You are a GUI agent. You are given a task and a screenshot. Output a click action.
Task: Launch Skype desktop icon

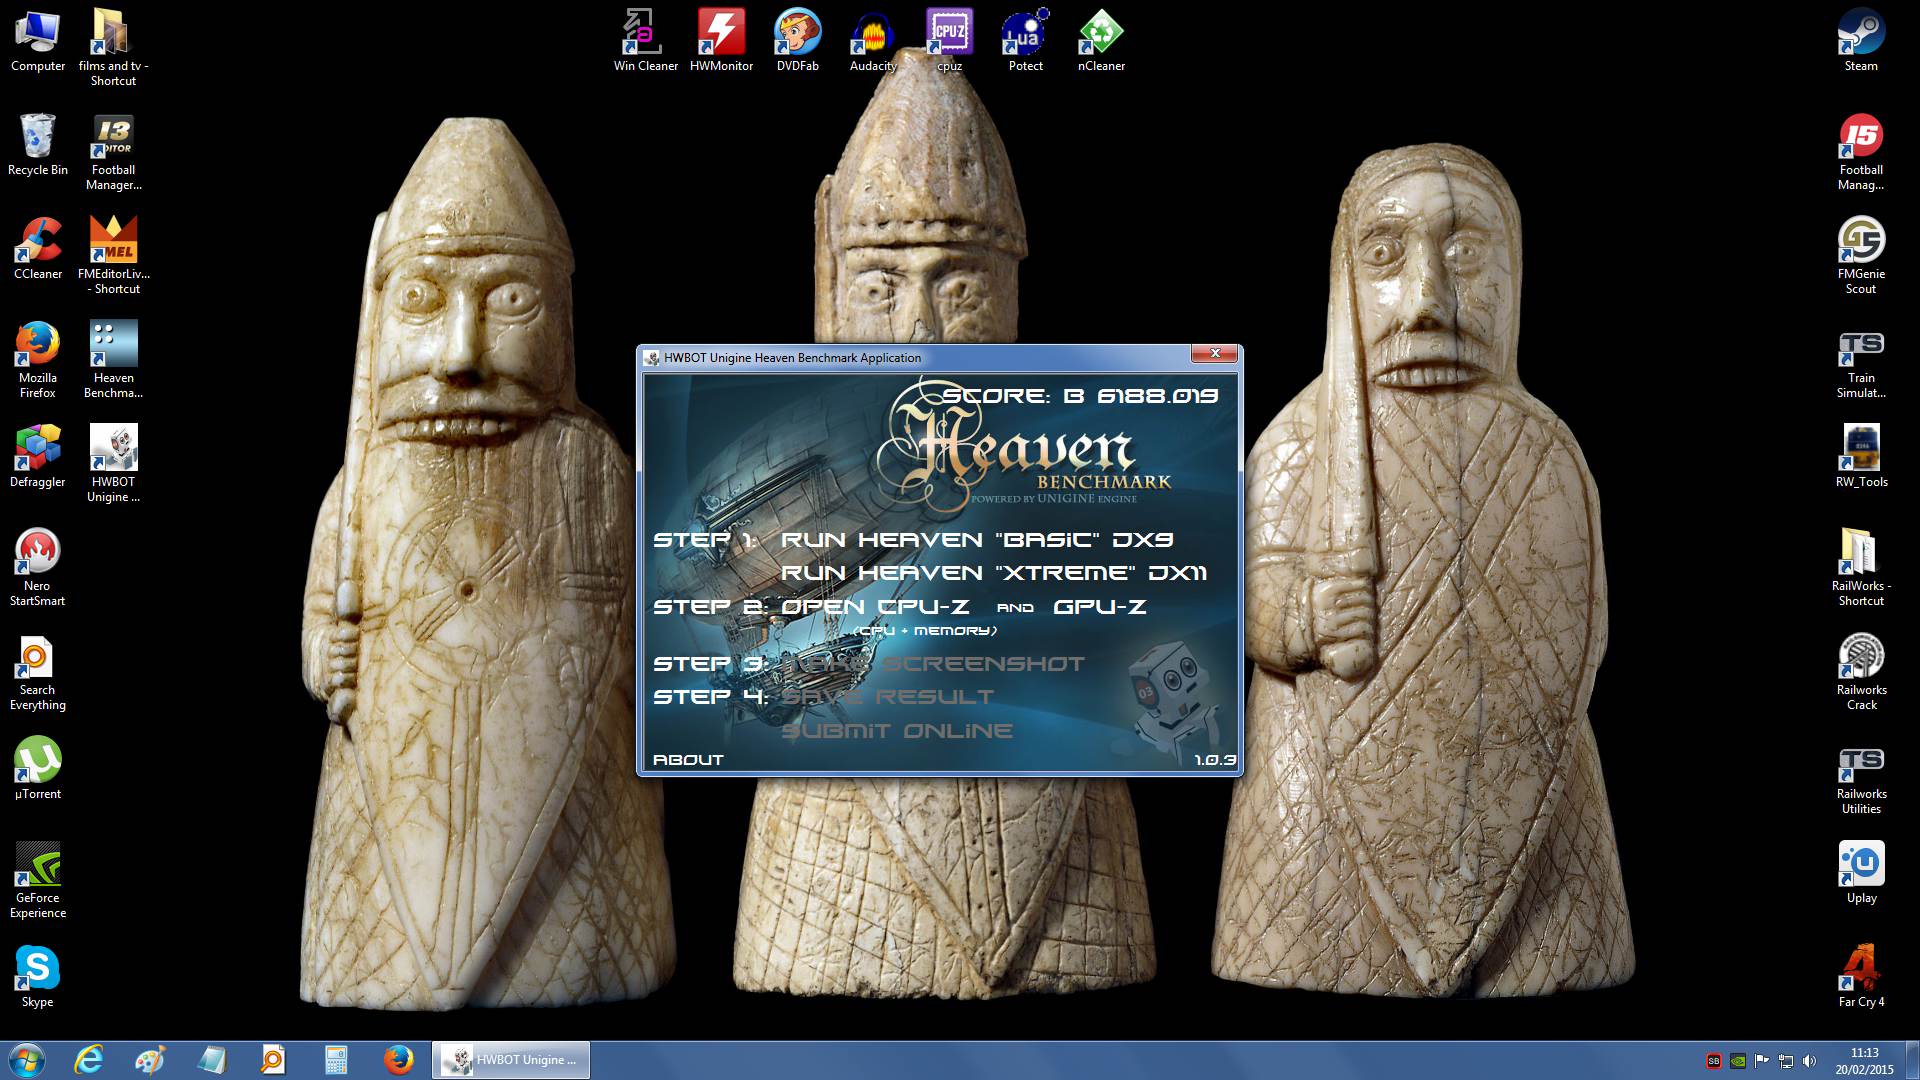[38, 976]
